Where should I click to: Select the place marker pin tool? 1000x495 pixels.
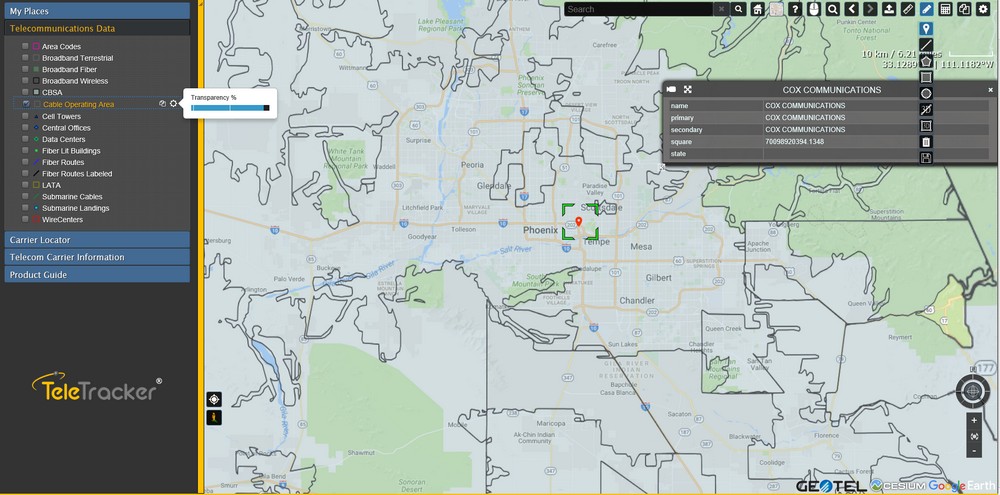(x=926, y=29)
